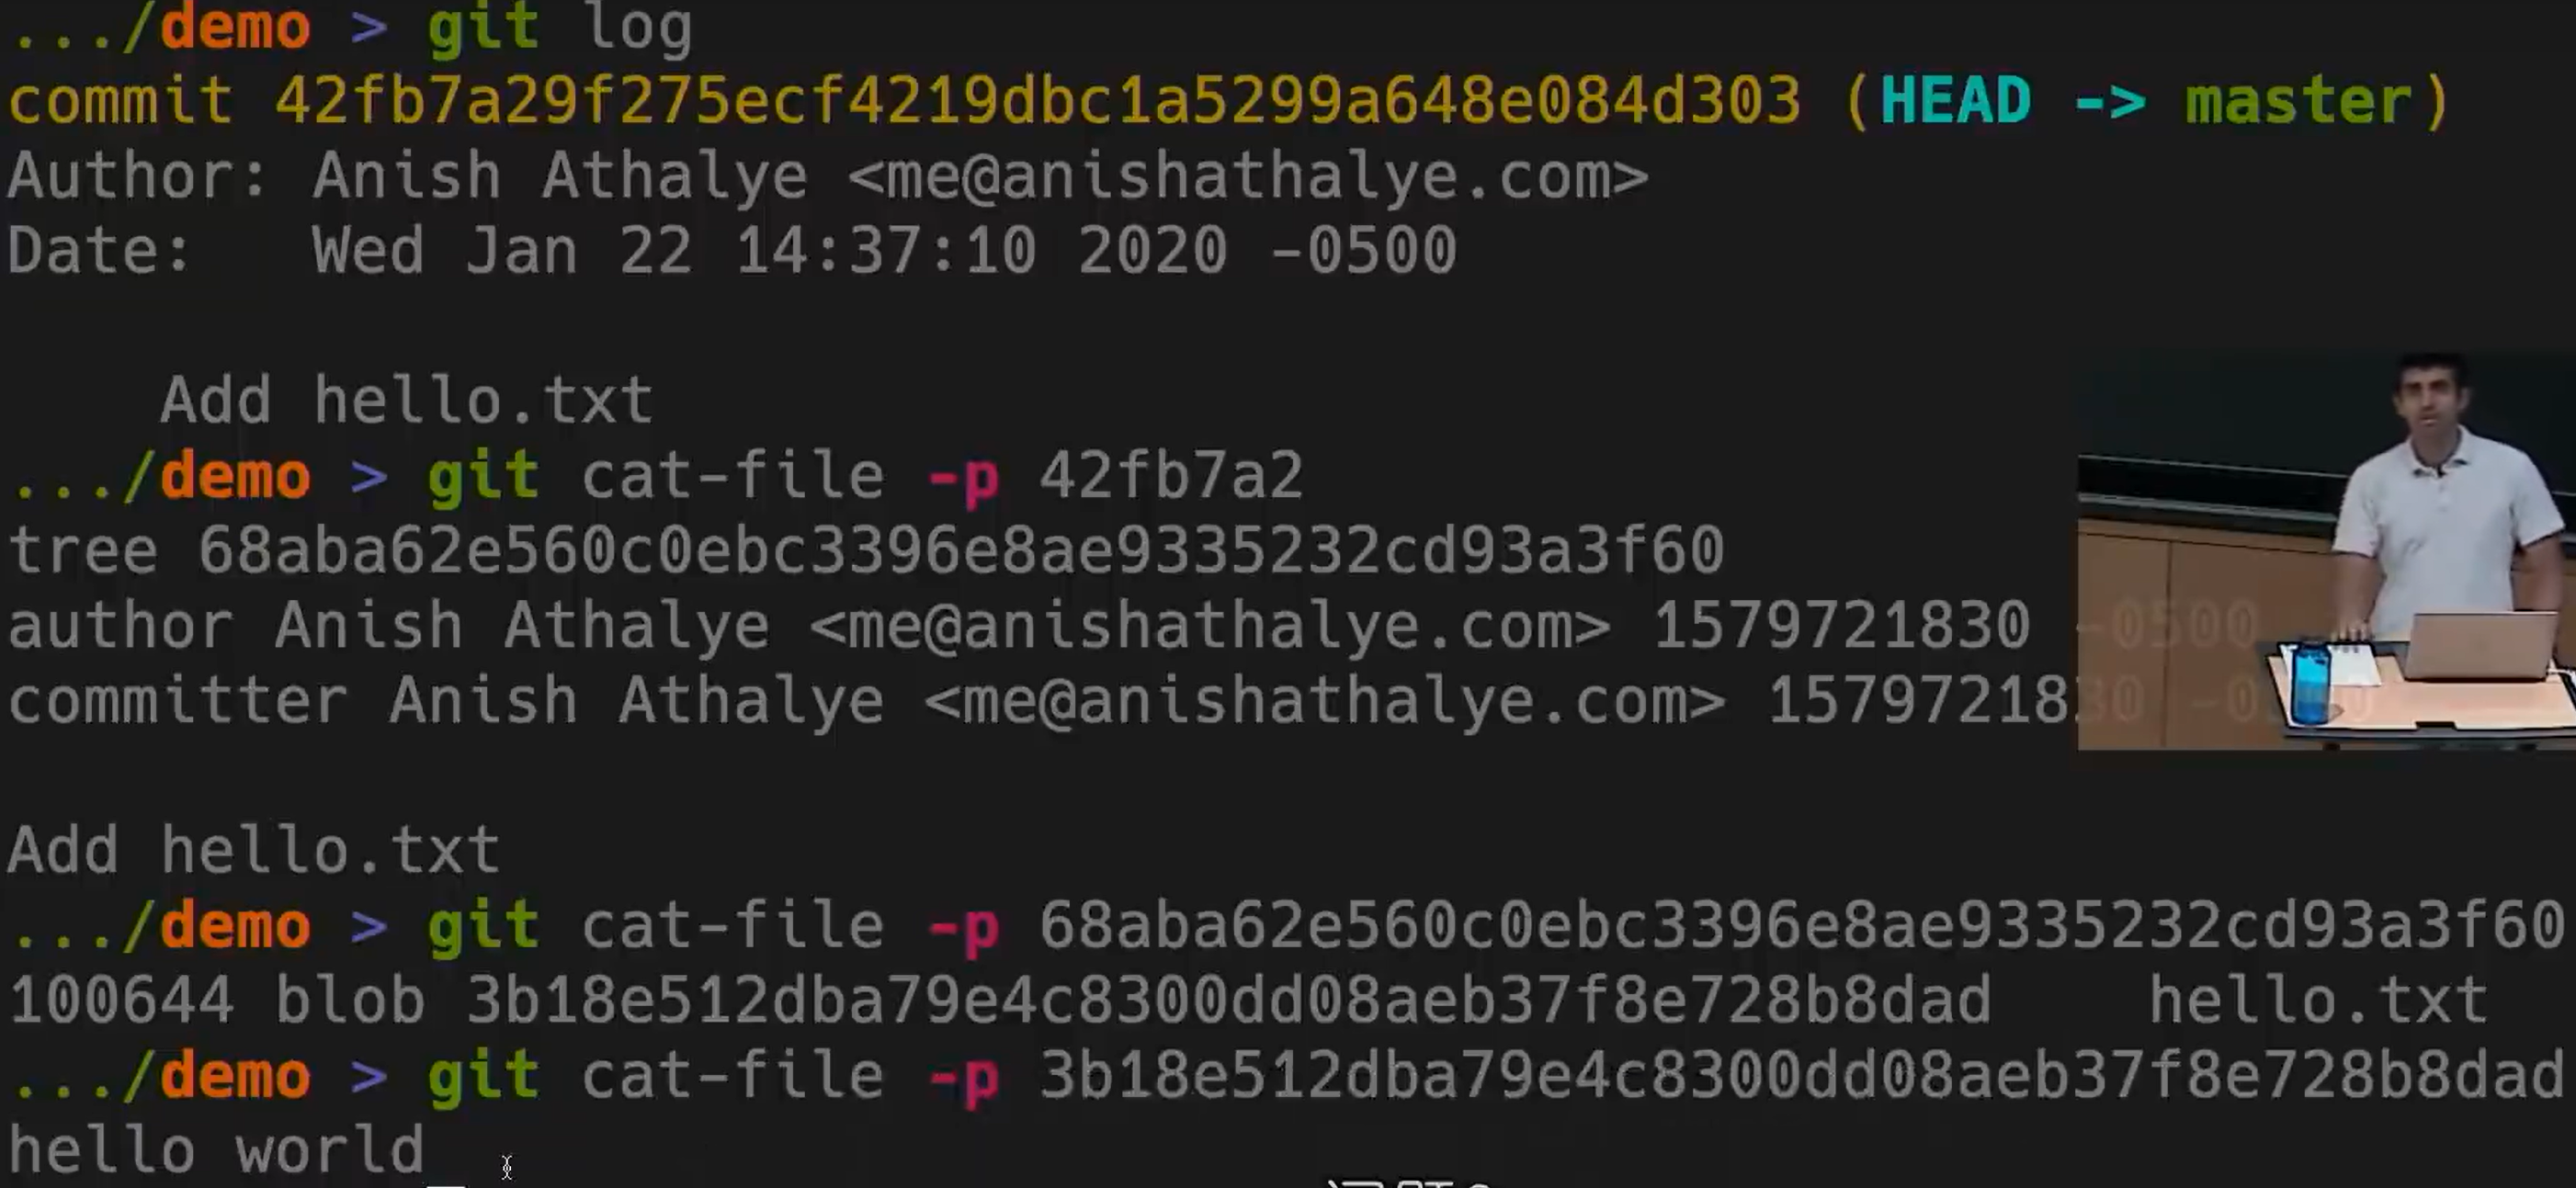Click the word blob in the tree listing
Image resolution: width=2576 pixels, height=1188 pixels.
[x=350, y=1000]
